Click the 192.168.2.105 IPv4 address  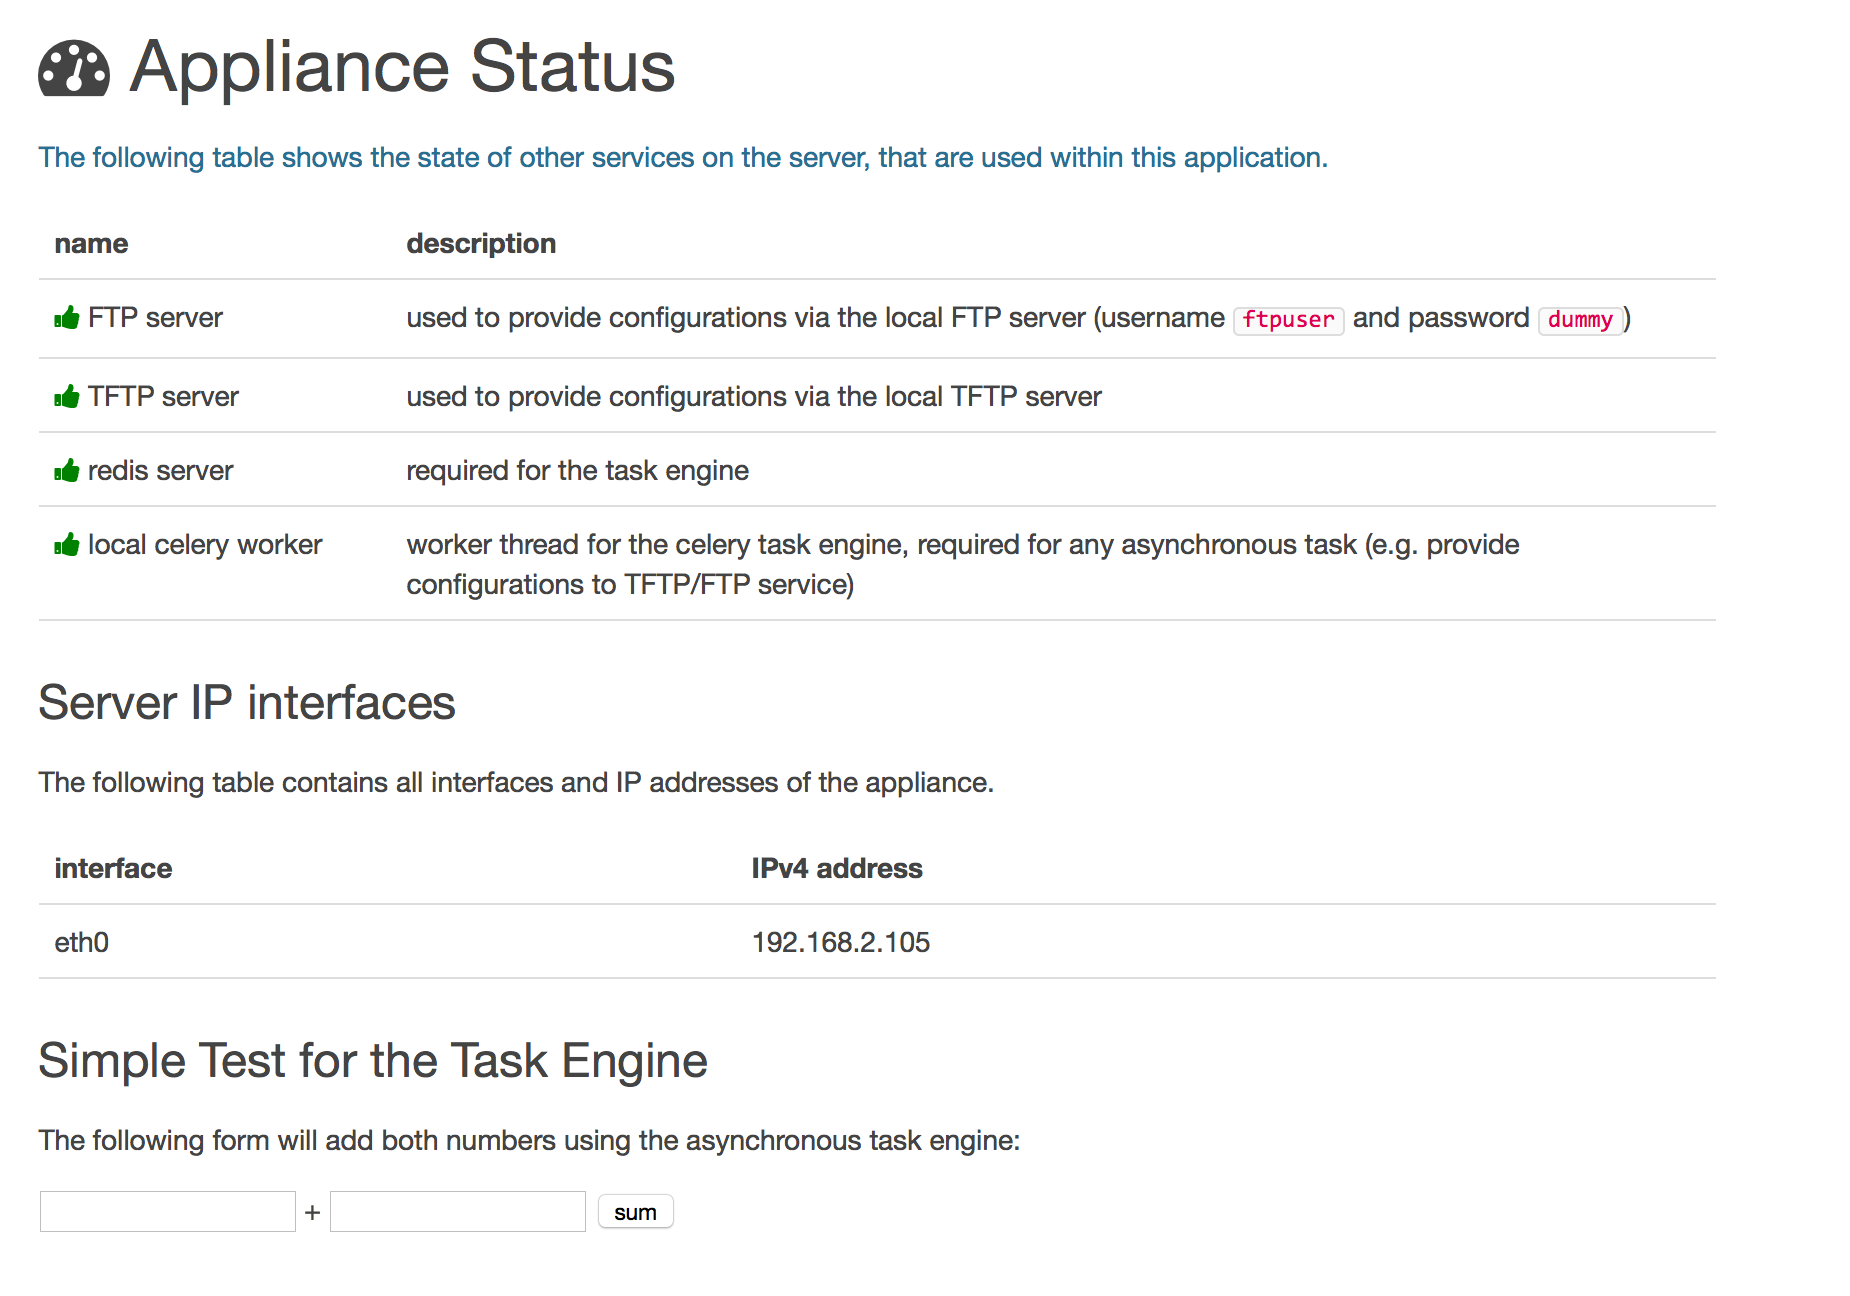(x=841, y=942)
